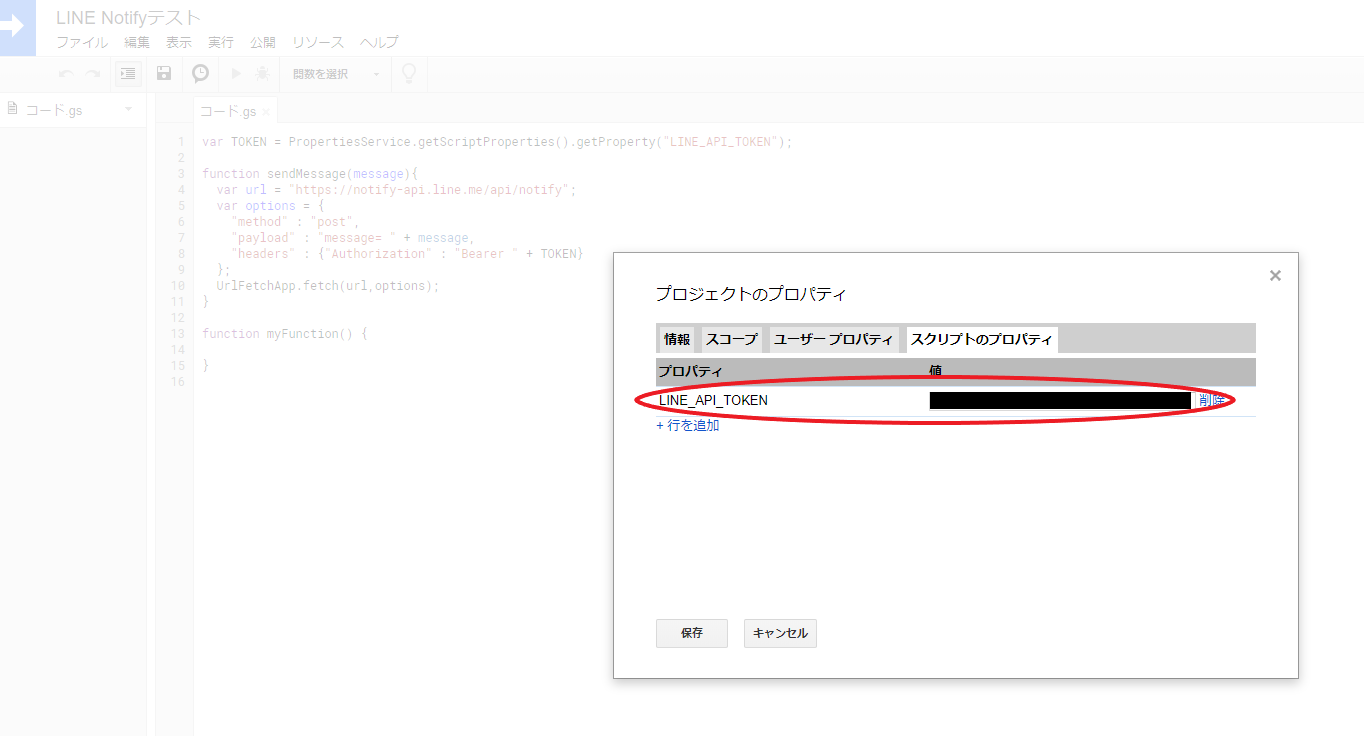Open the 表示 menu
Image resolution: width=1364 pixels, height=736 pixels.
[x=179, y=42]
